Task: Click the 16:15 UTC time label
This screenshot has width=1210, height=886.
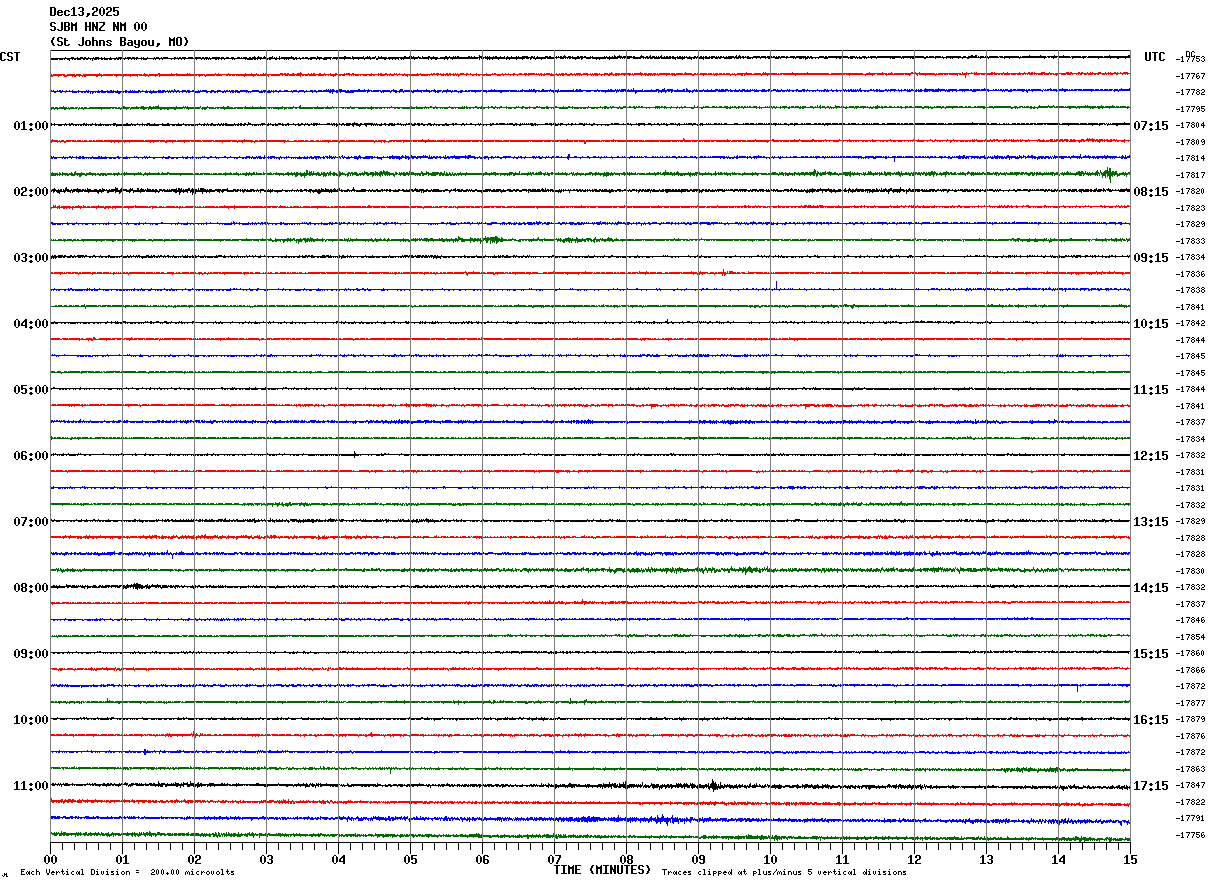Action: pos(1151,720)
